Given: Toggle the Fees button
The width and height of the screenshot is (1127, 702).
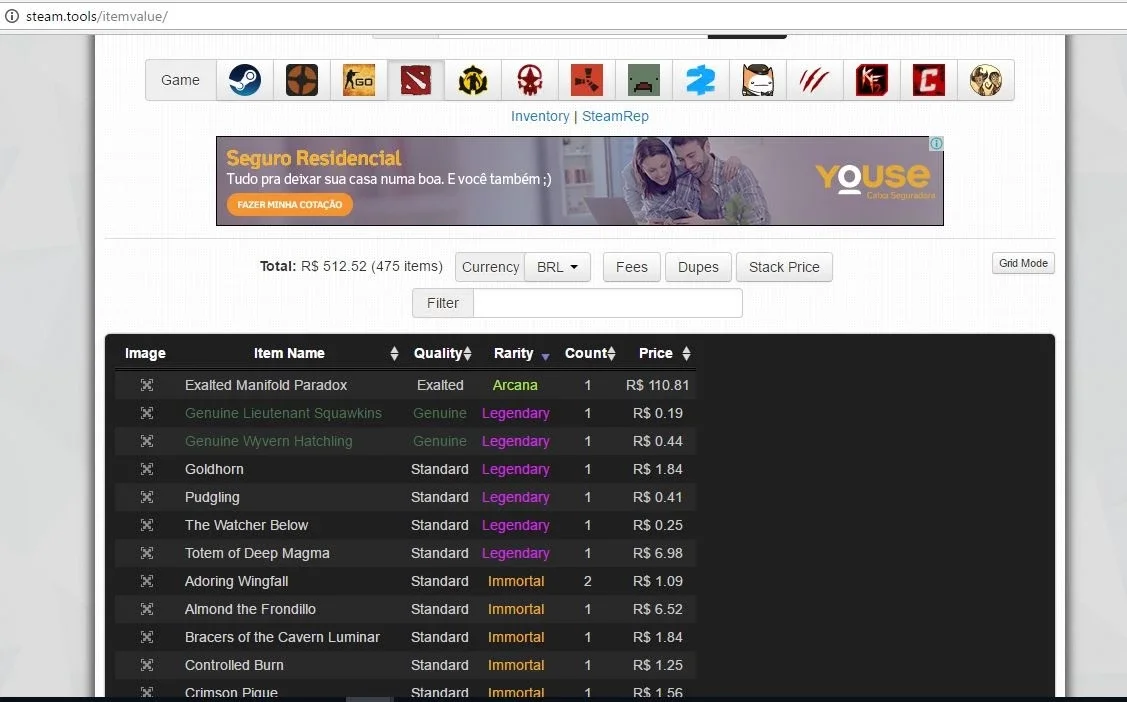Looking at the screenshot, I should [x=632, y=267].
